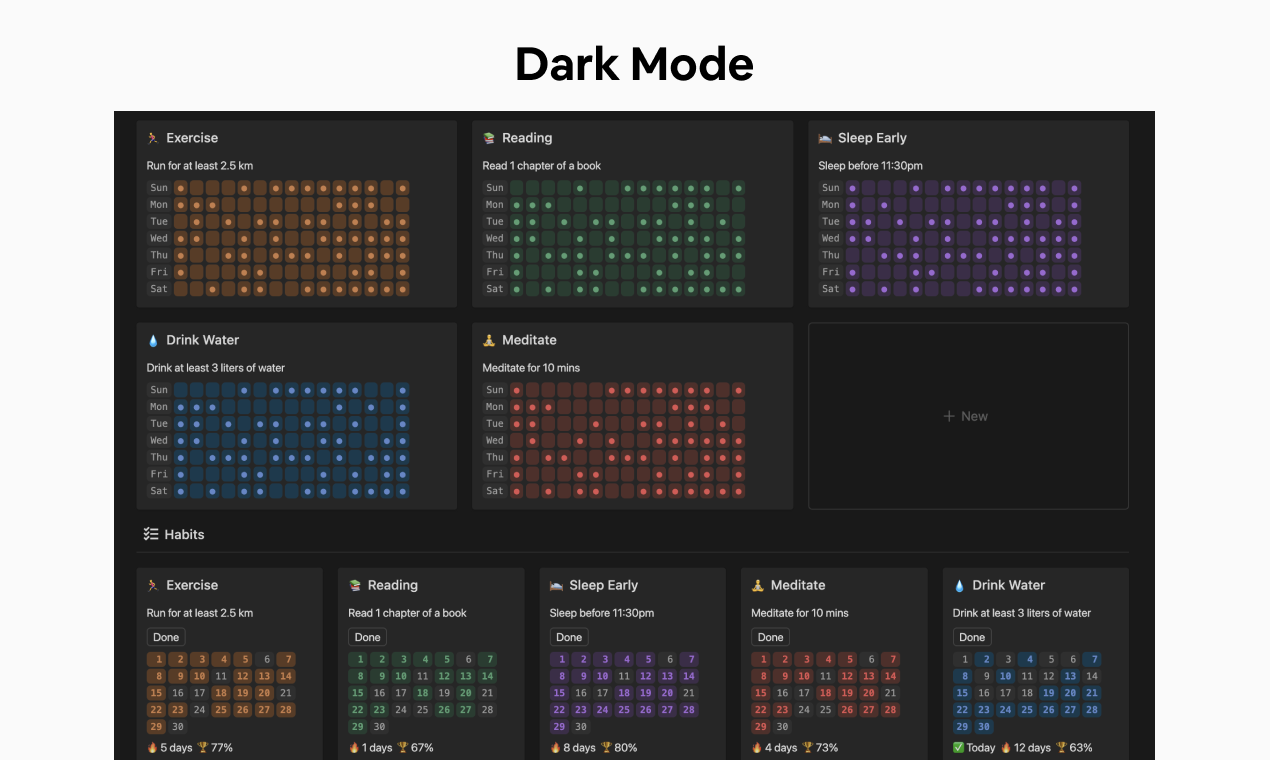Mark Exercise as Done
This screenshot has height=760, width=1270.
[x=166, y=637]
